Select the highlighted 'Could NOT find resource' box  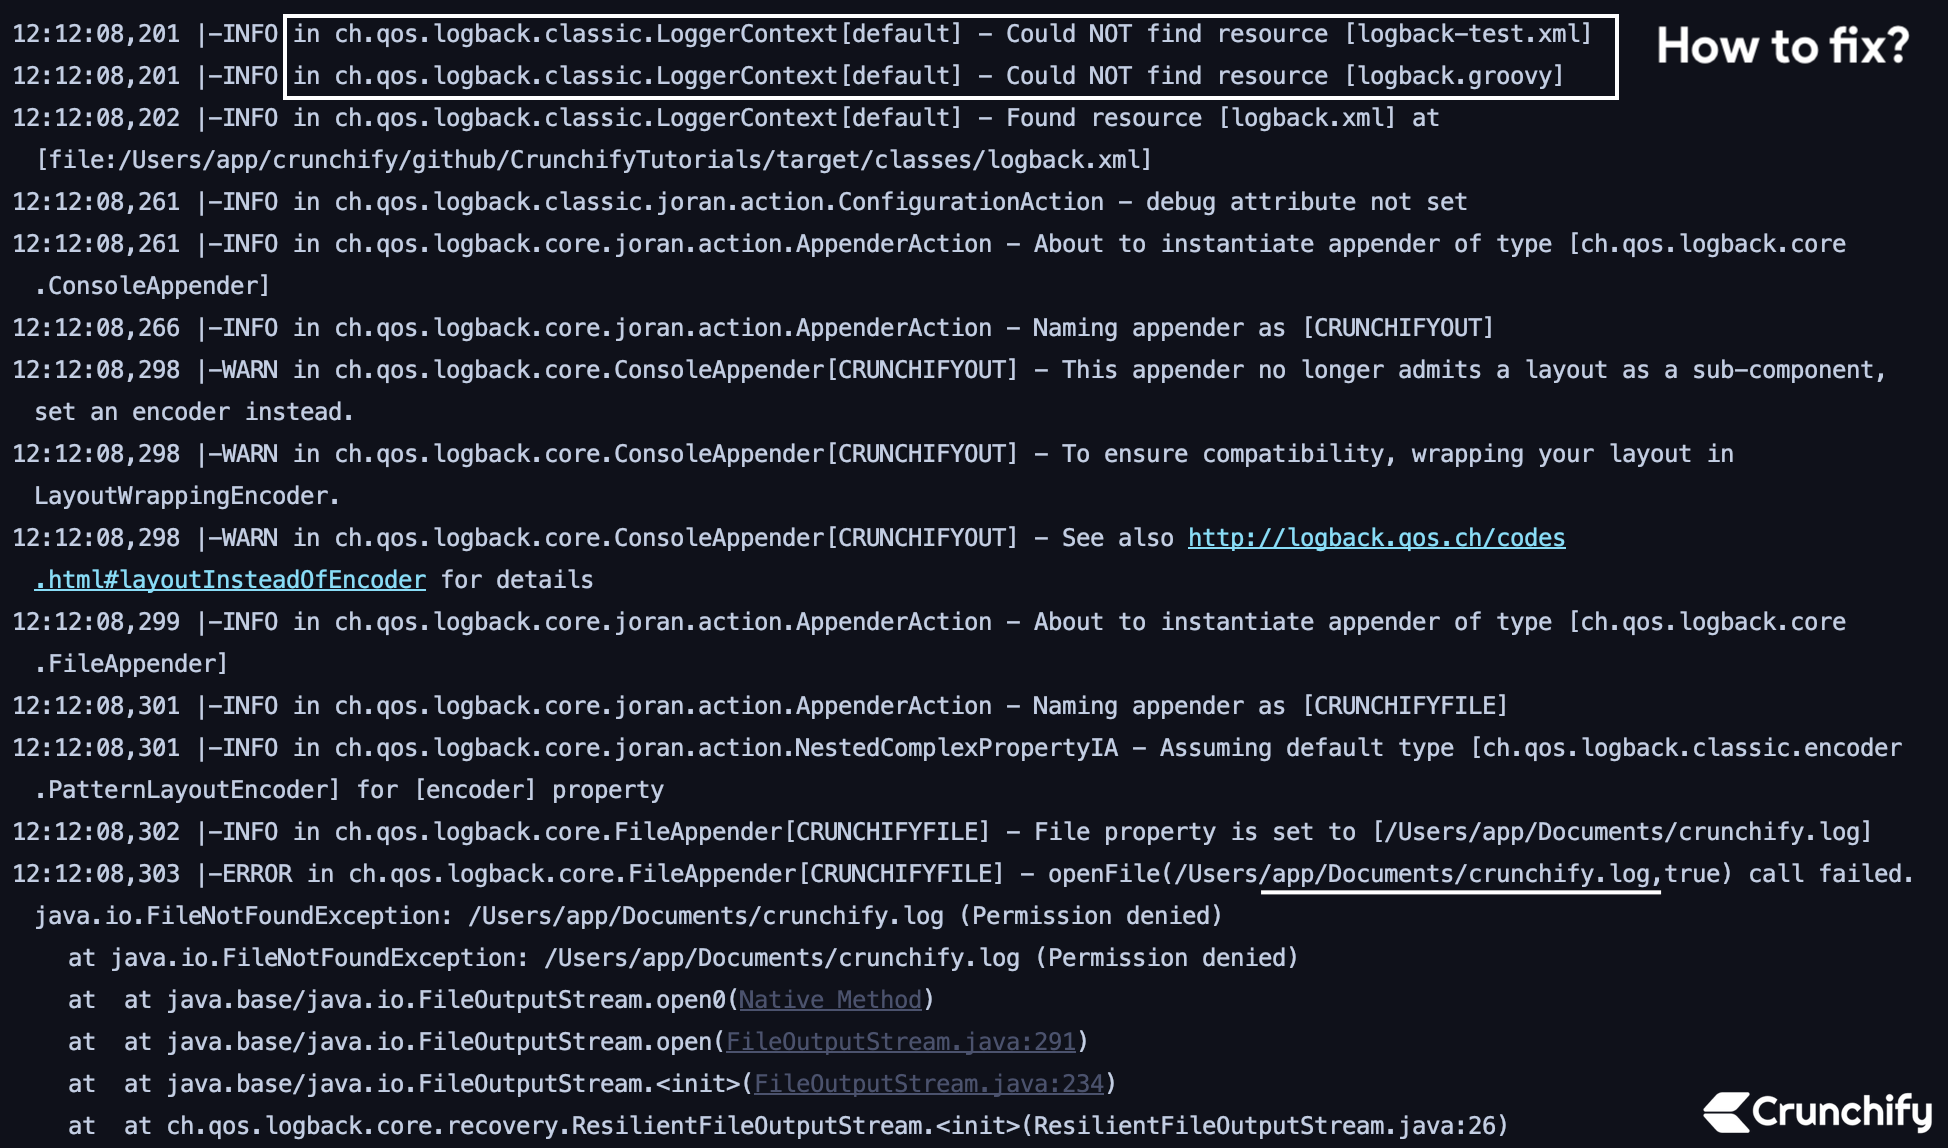coord(950,54)
